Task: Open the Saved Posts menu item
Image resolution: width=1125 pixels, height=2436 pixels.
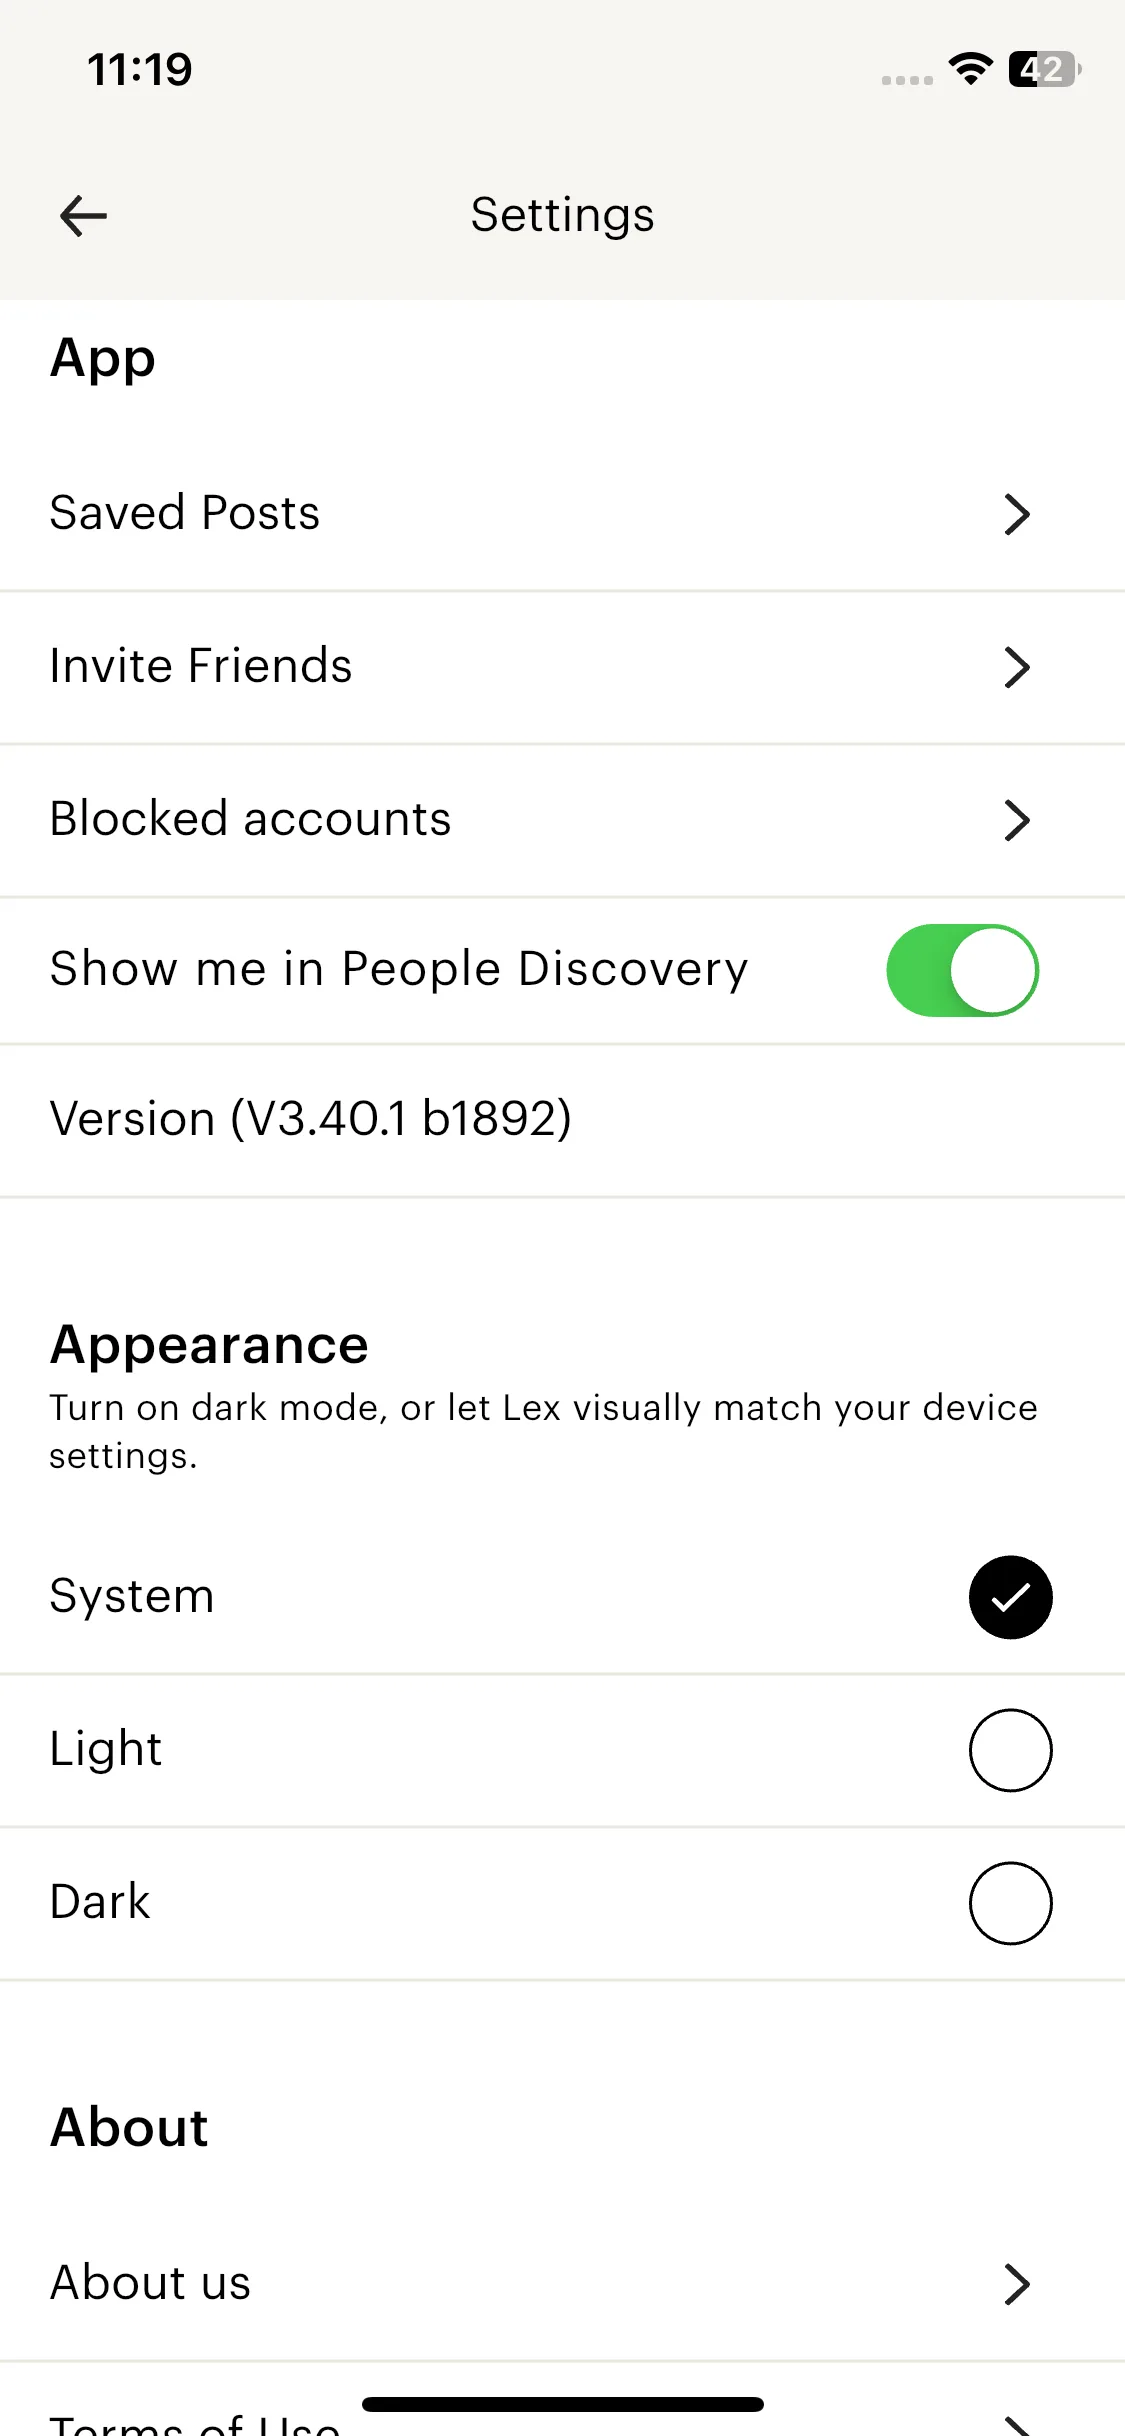Action: click(185, 513)
